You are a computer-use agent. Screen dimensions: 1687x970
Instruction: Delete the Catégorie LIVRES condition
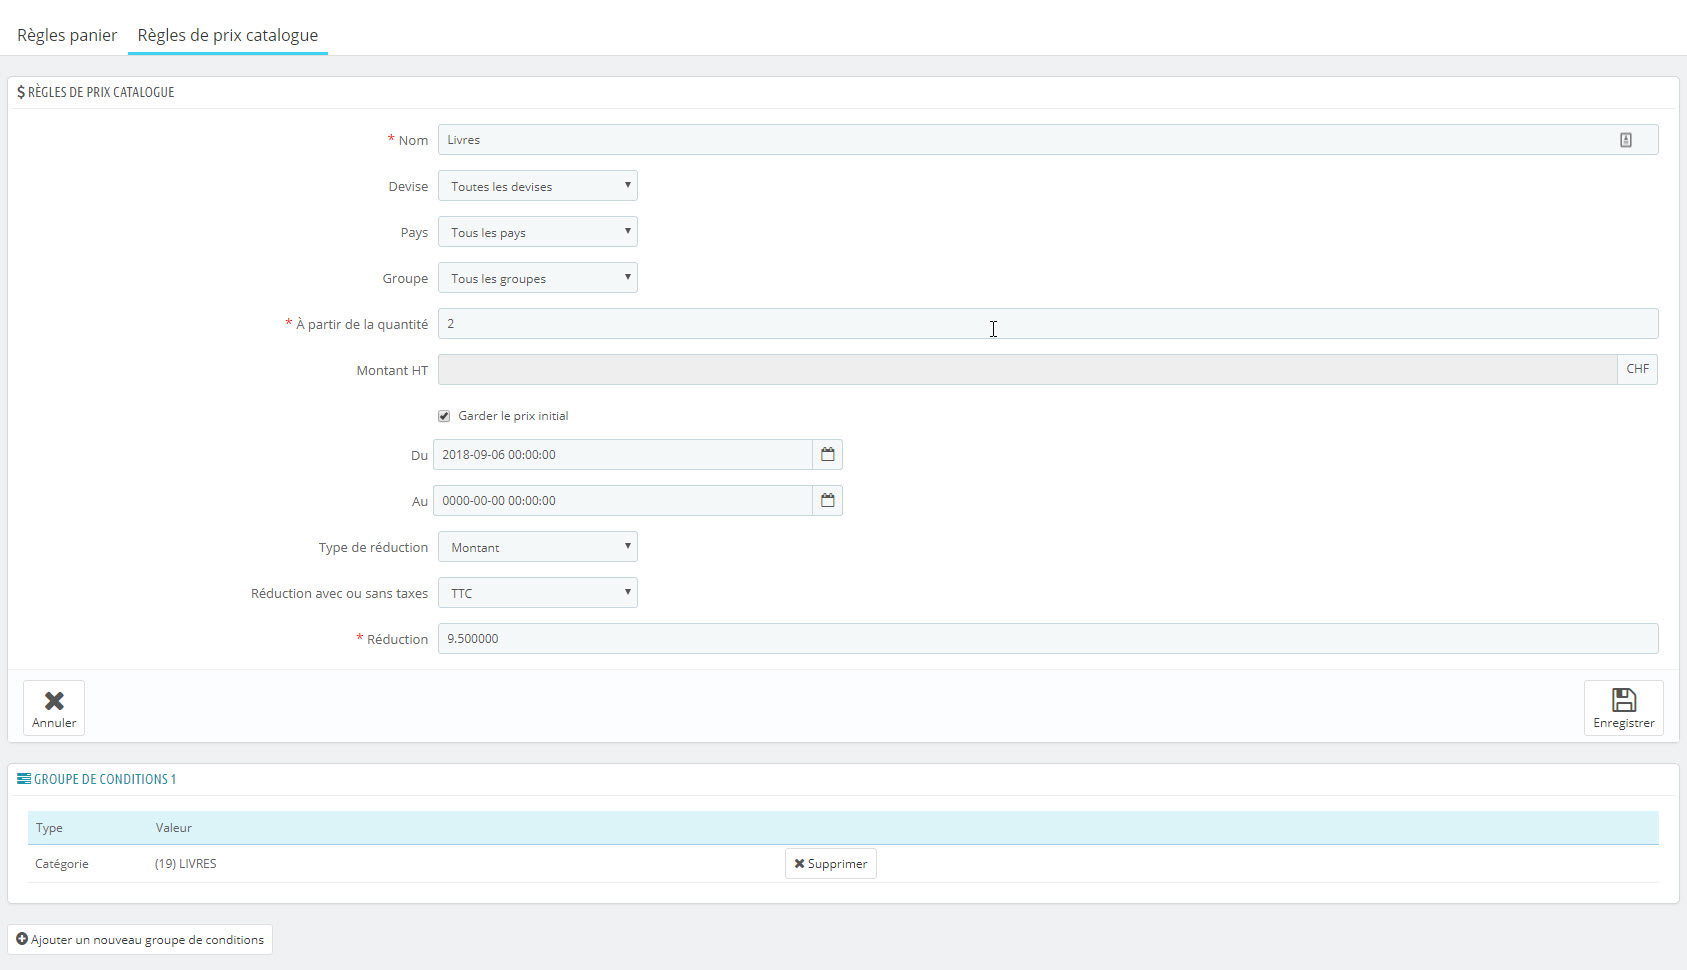click(x=831, y=864)
